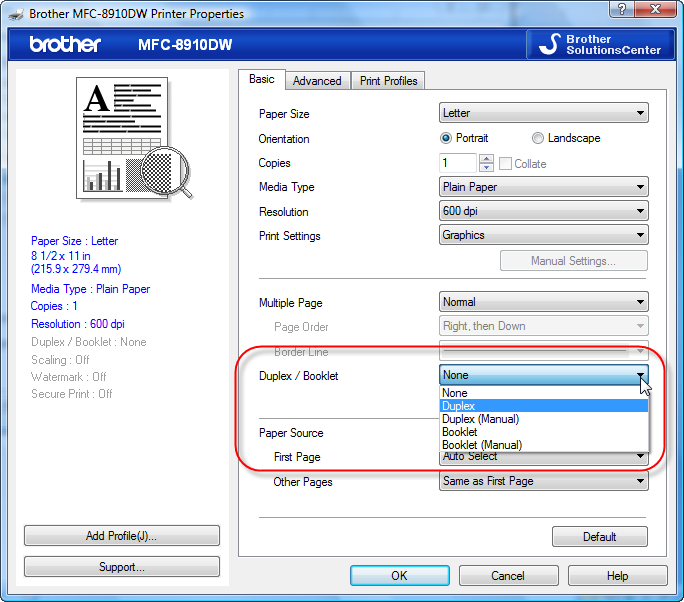Open the Print Settings dropdown
684x602 pixels.
click(544, 235)
